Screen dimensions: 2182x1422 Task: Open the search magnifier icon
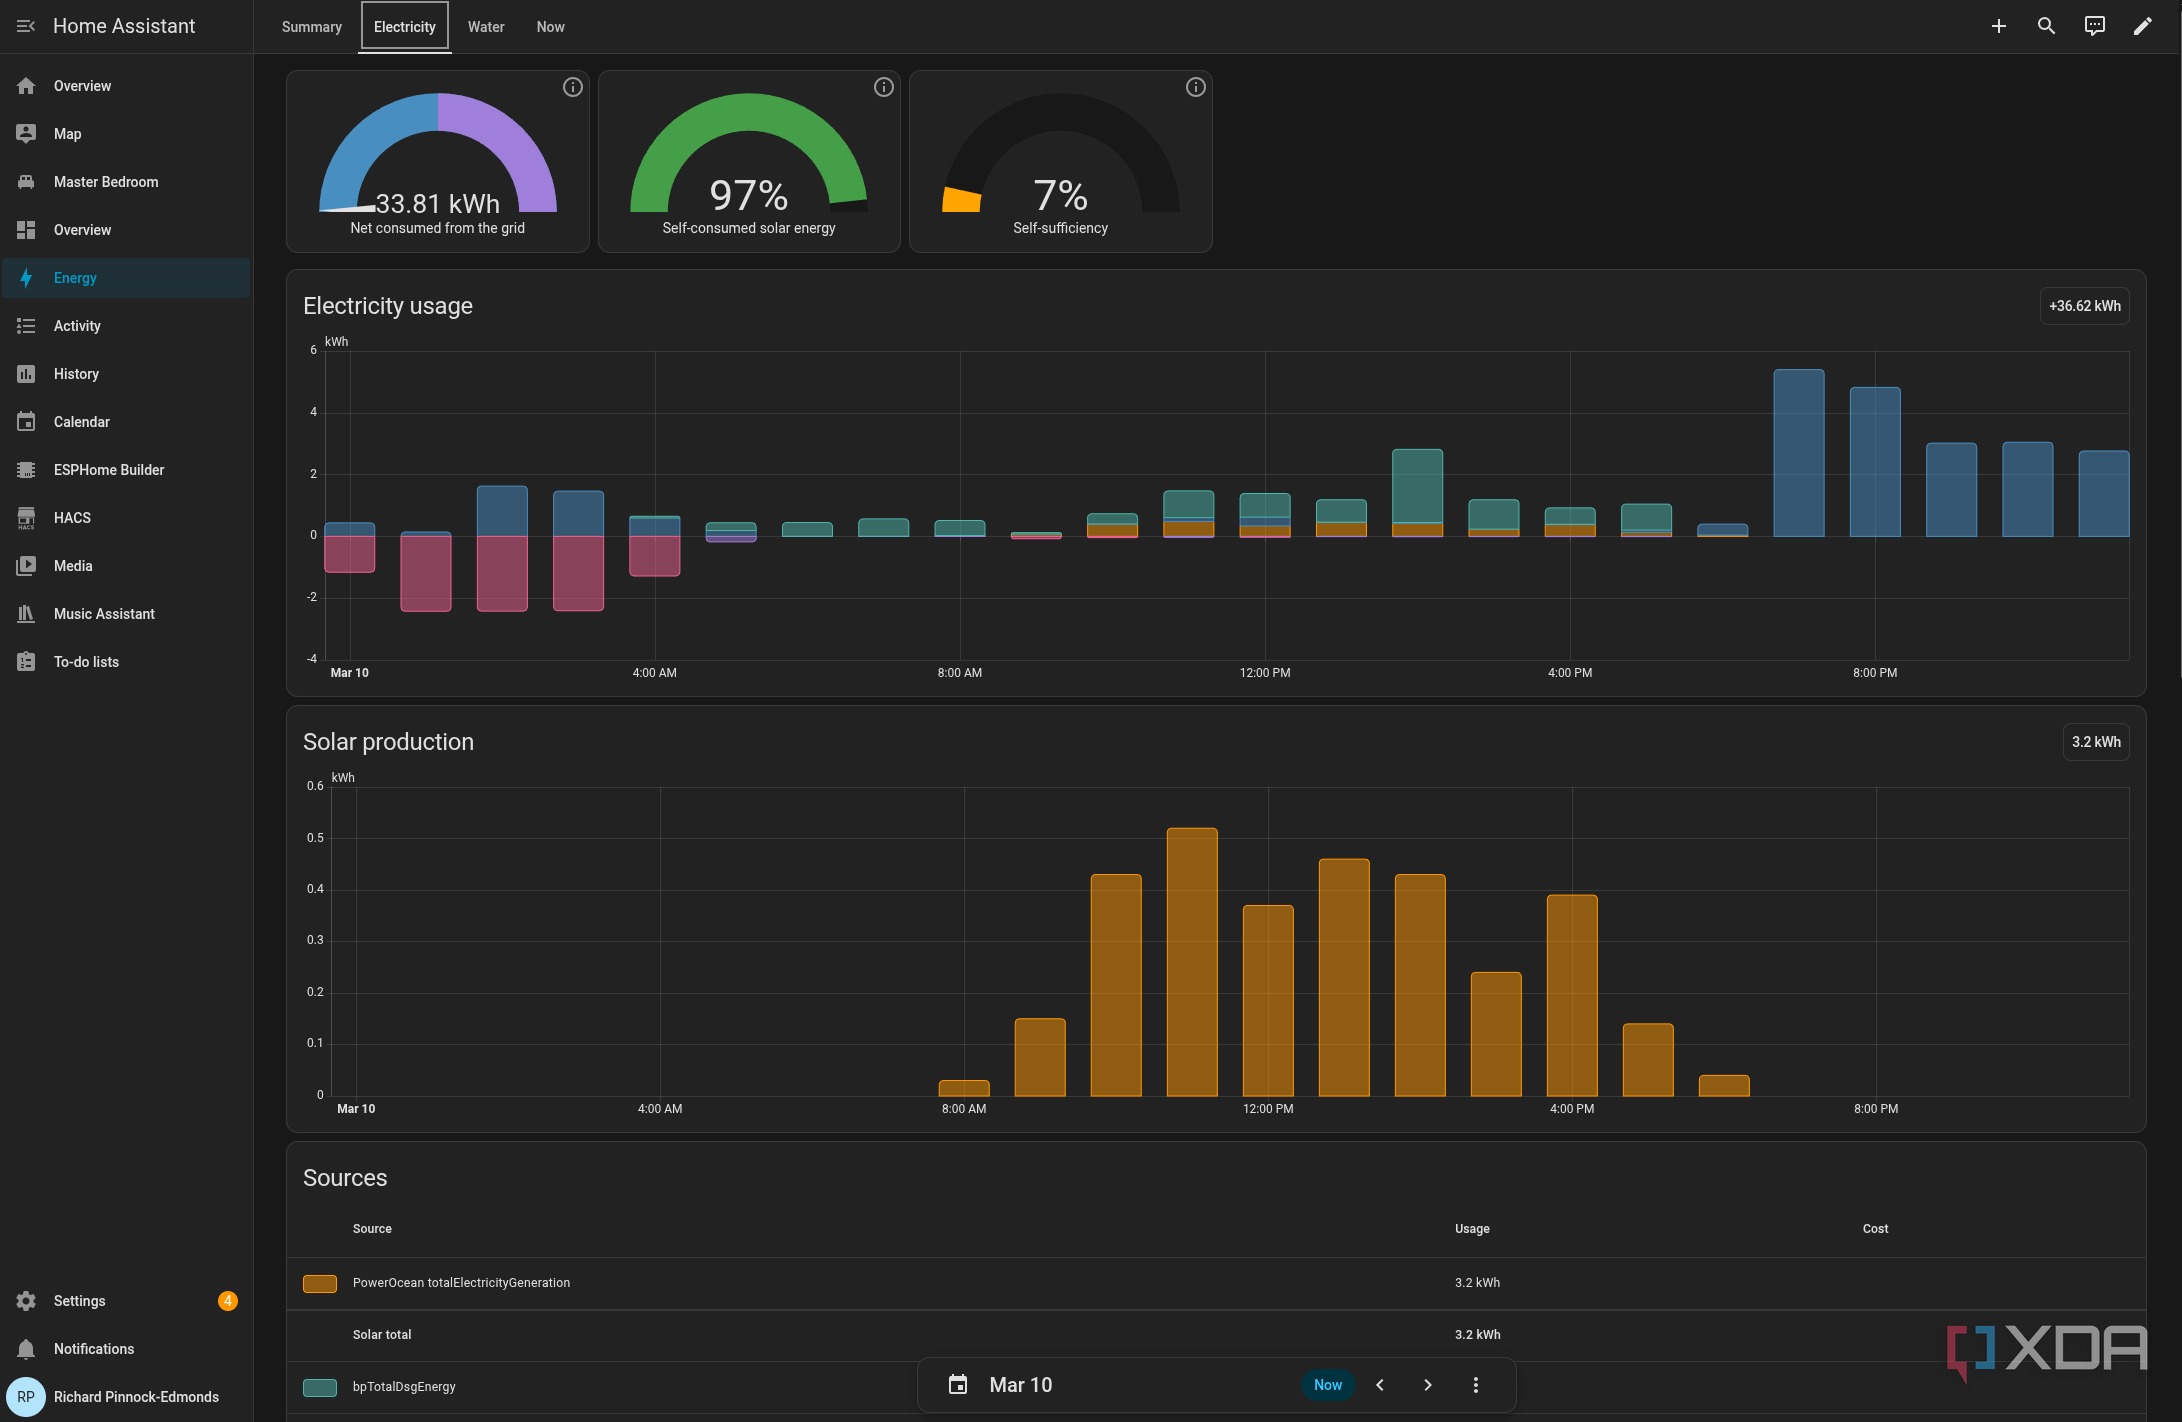(2046, 26)
